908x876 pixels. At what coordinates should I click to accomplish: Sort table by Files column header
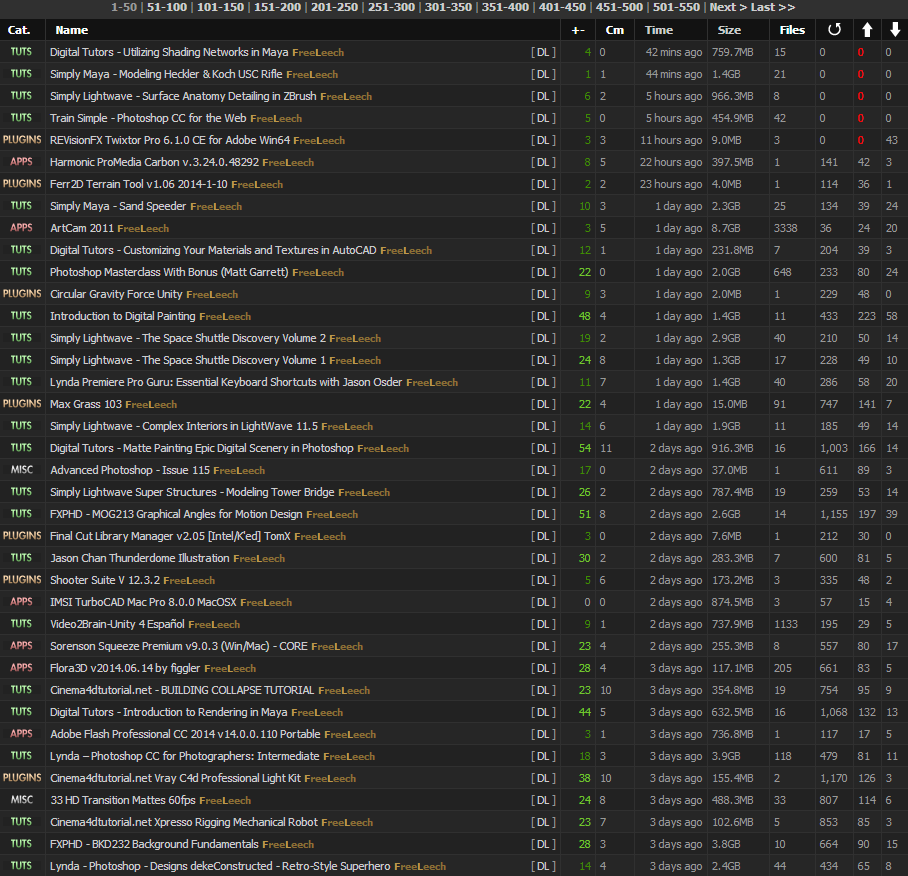point(792,30)
